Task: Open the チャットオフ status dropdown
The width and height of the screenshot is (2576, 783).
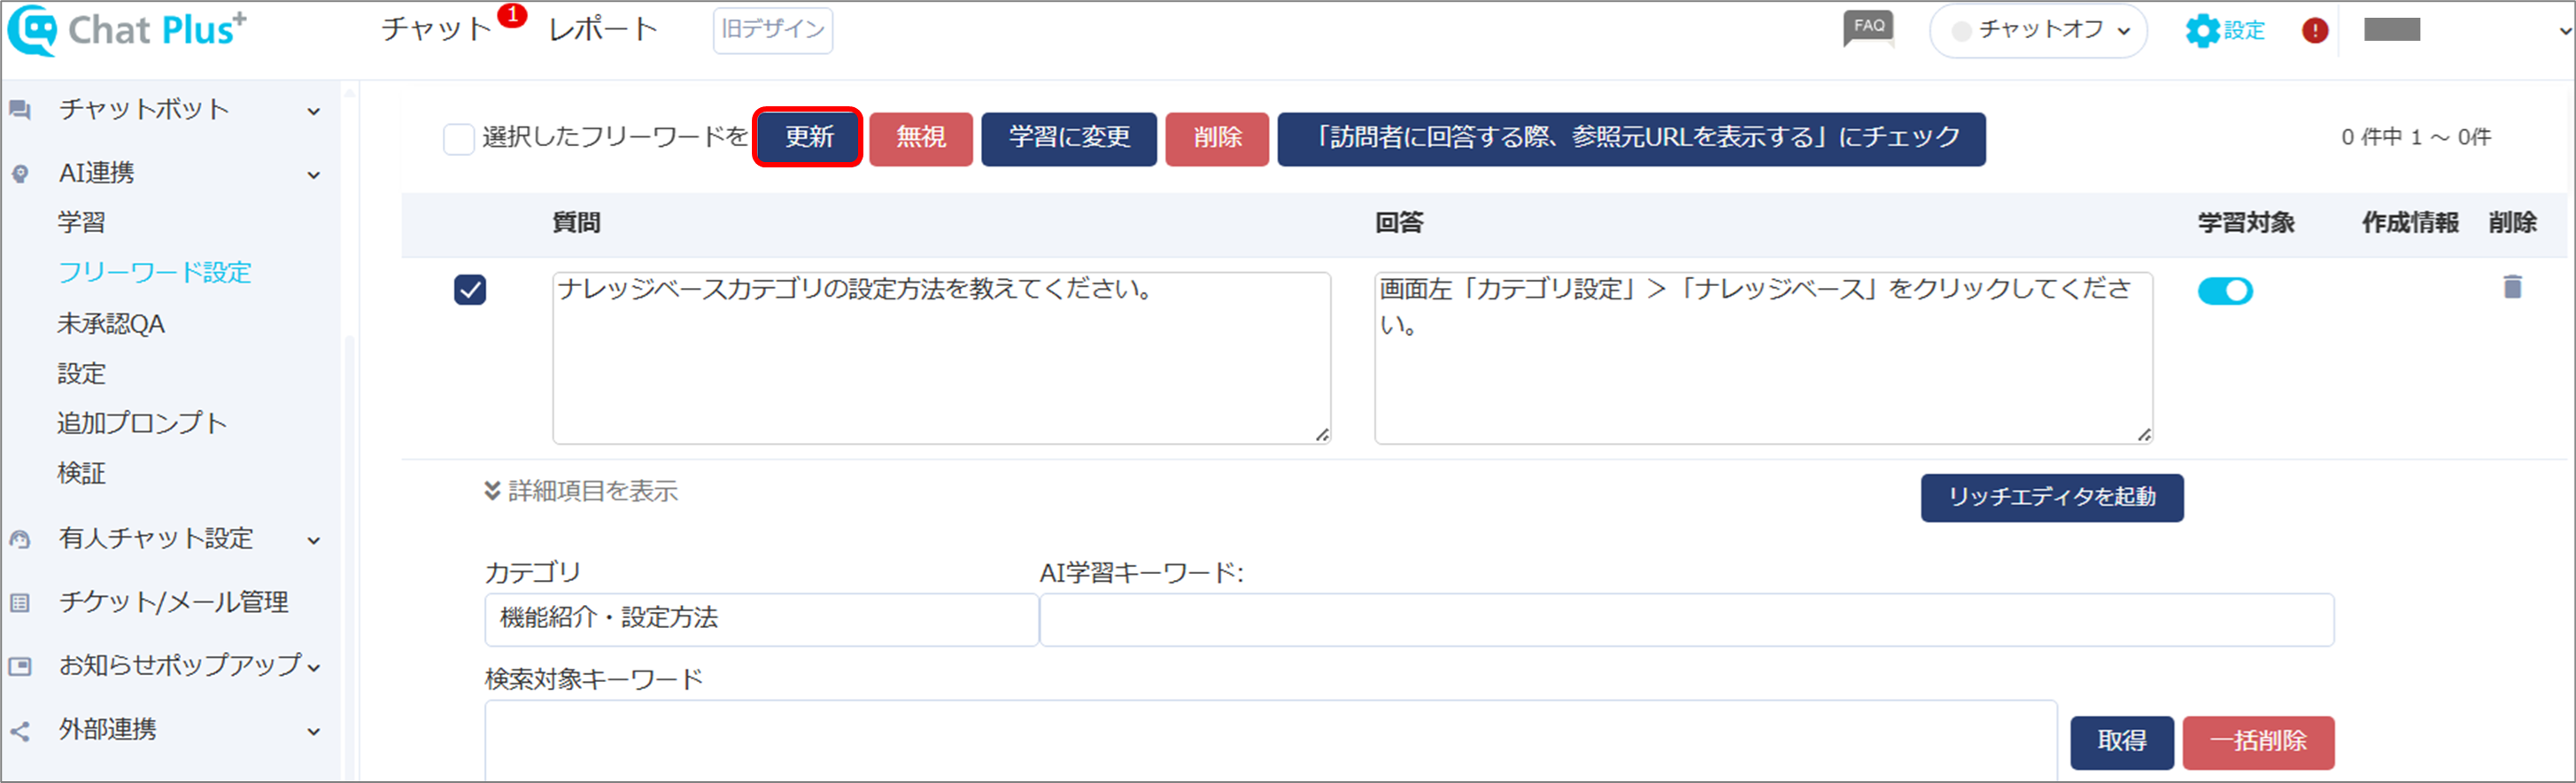Action: click(2038, 31)
